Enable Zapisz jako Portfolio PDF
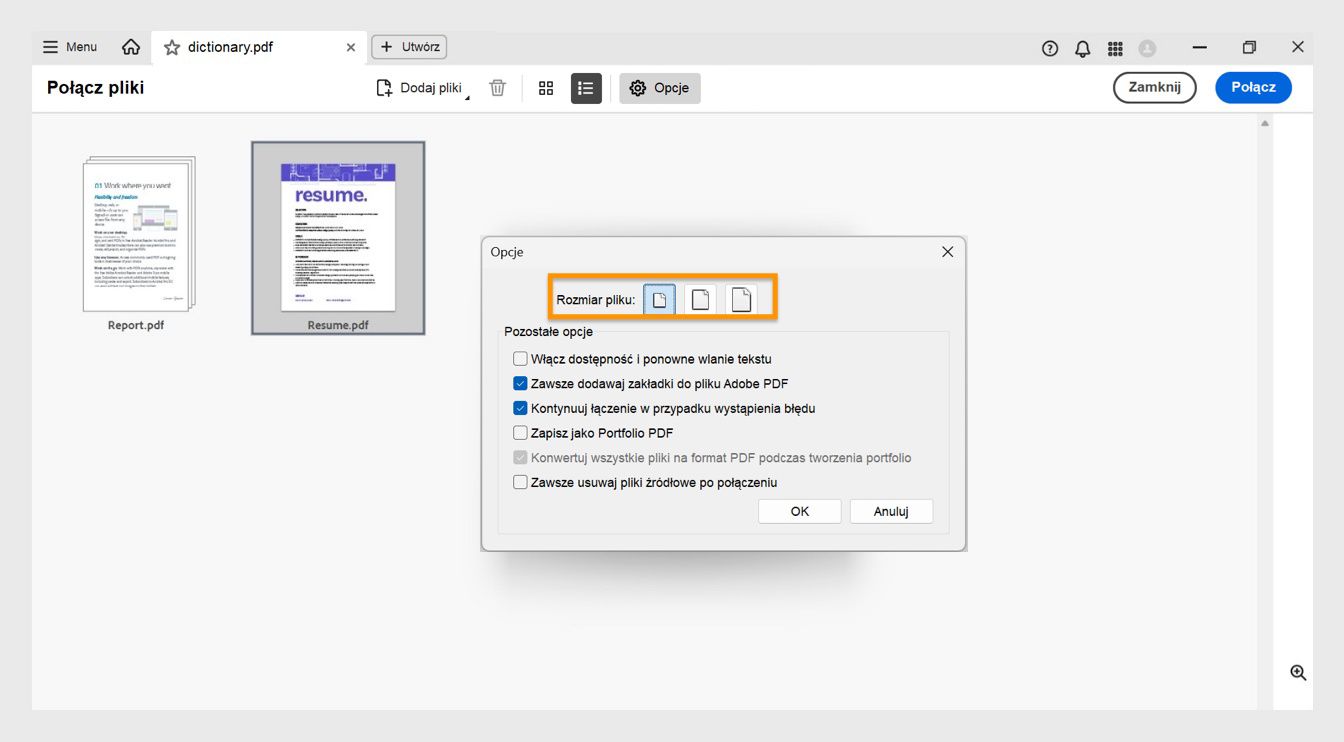 click(520, 433)
